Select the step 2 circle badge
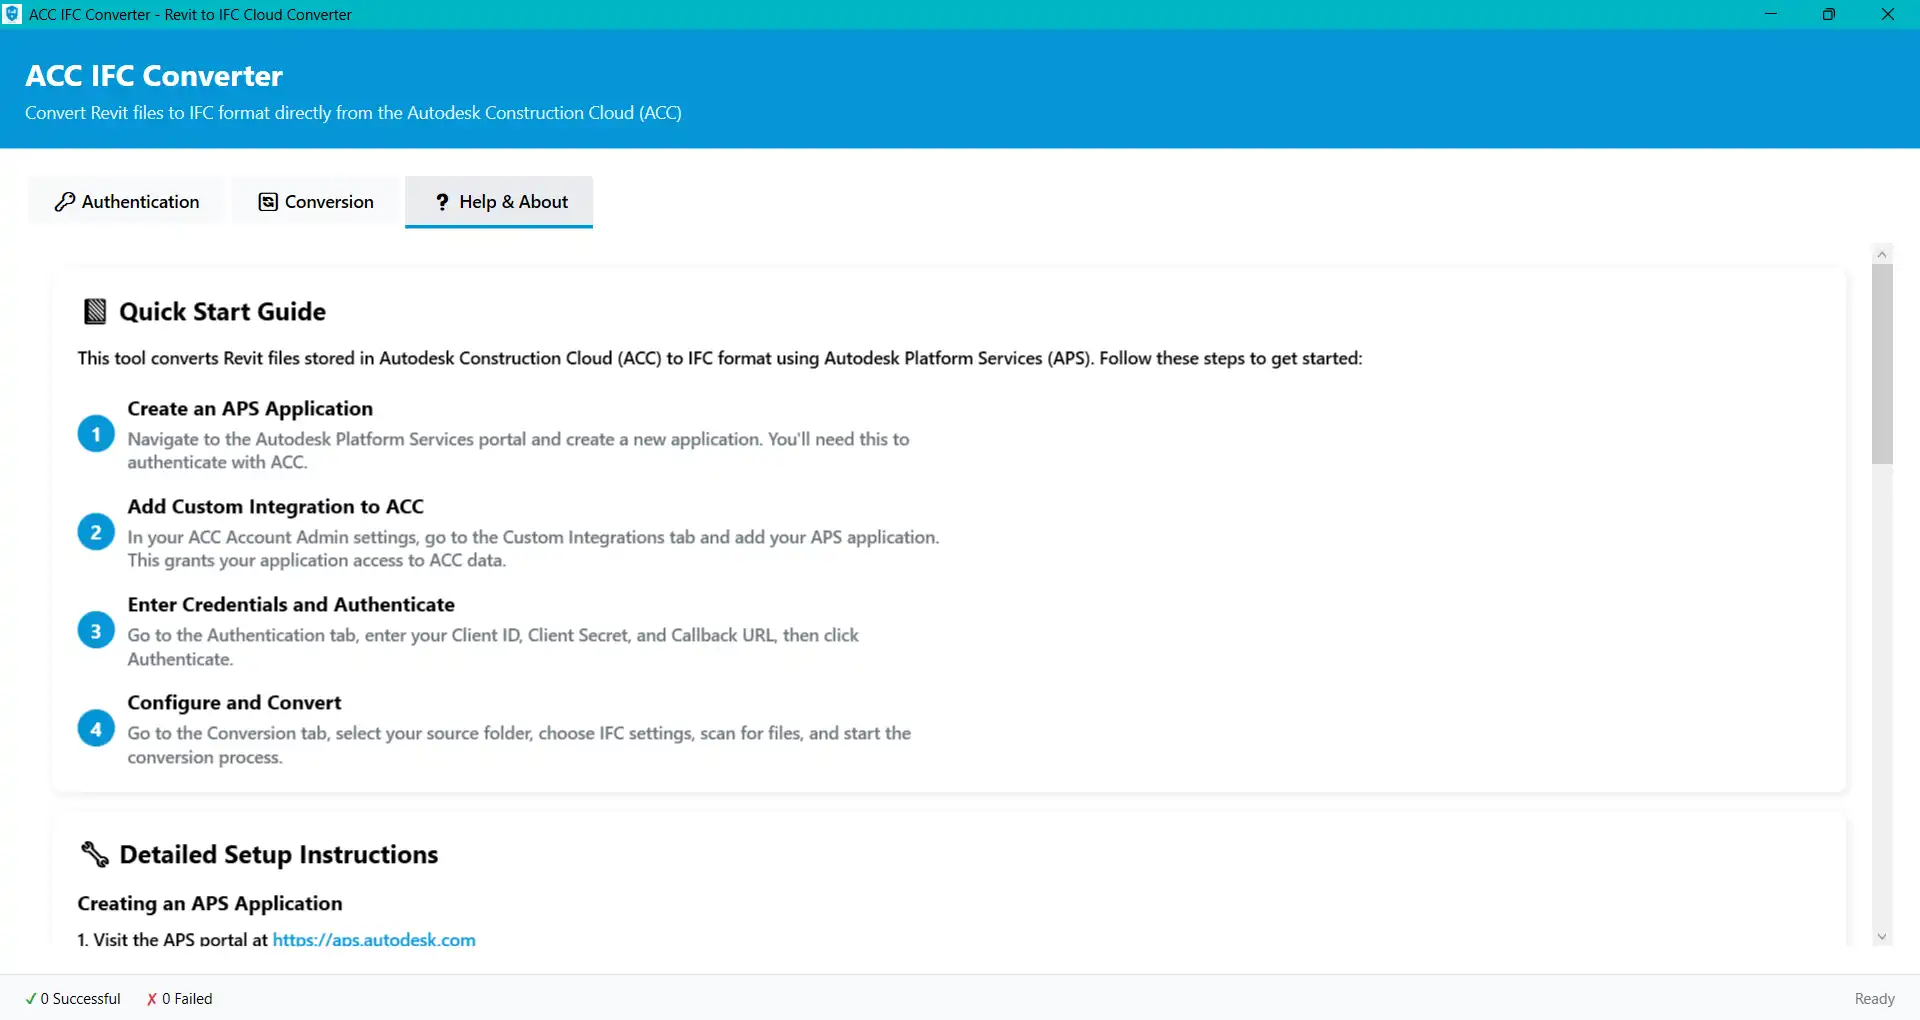Screen dimensions: 1920x1020 [96, 532]
